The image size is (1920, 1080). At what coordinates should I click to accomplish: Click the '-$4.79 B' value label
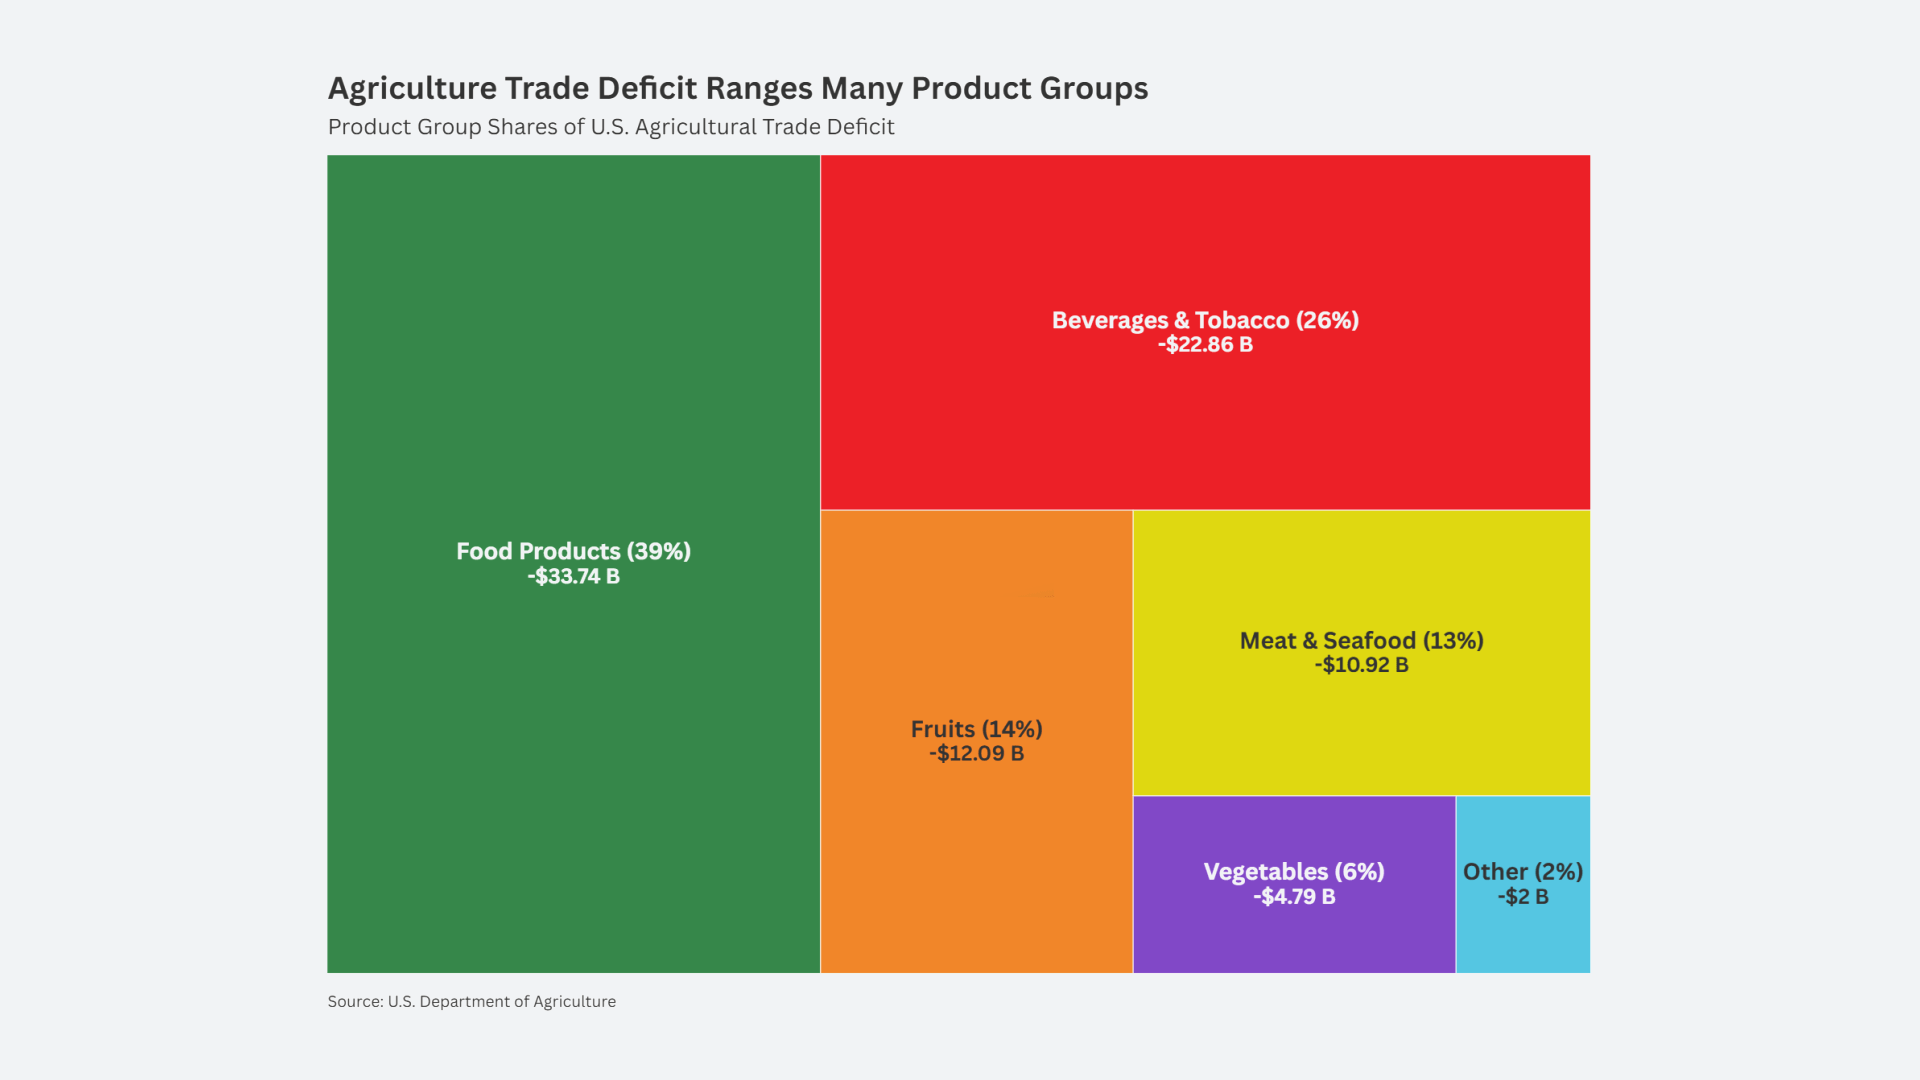pyautogui.click(x=1294, y=896)
